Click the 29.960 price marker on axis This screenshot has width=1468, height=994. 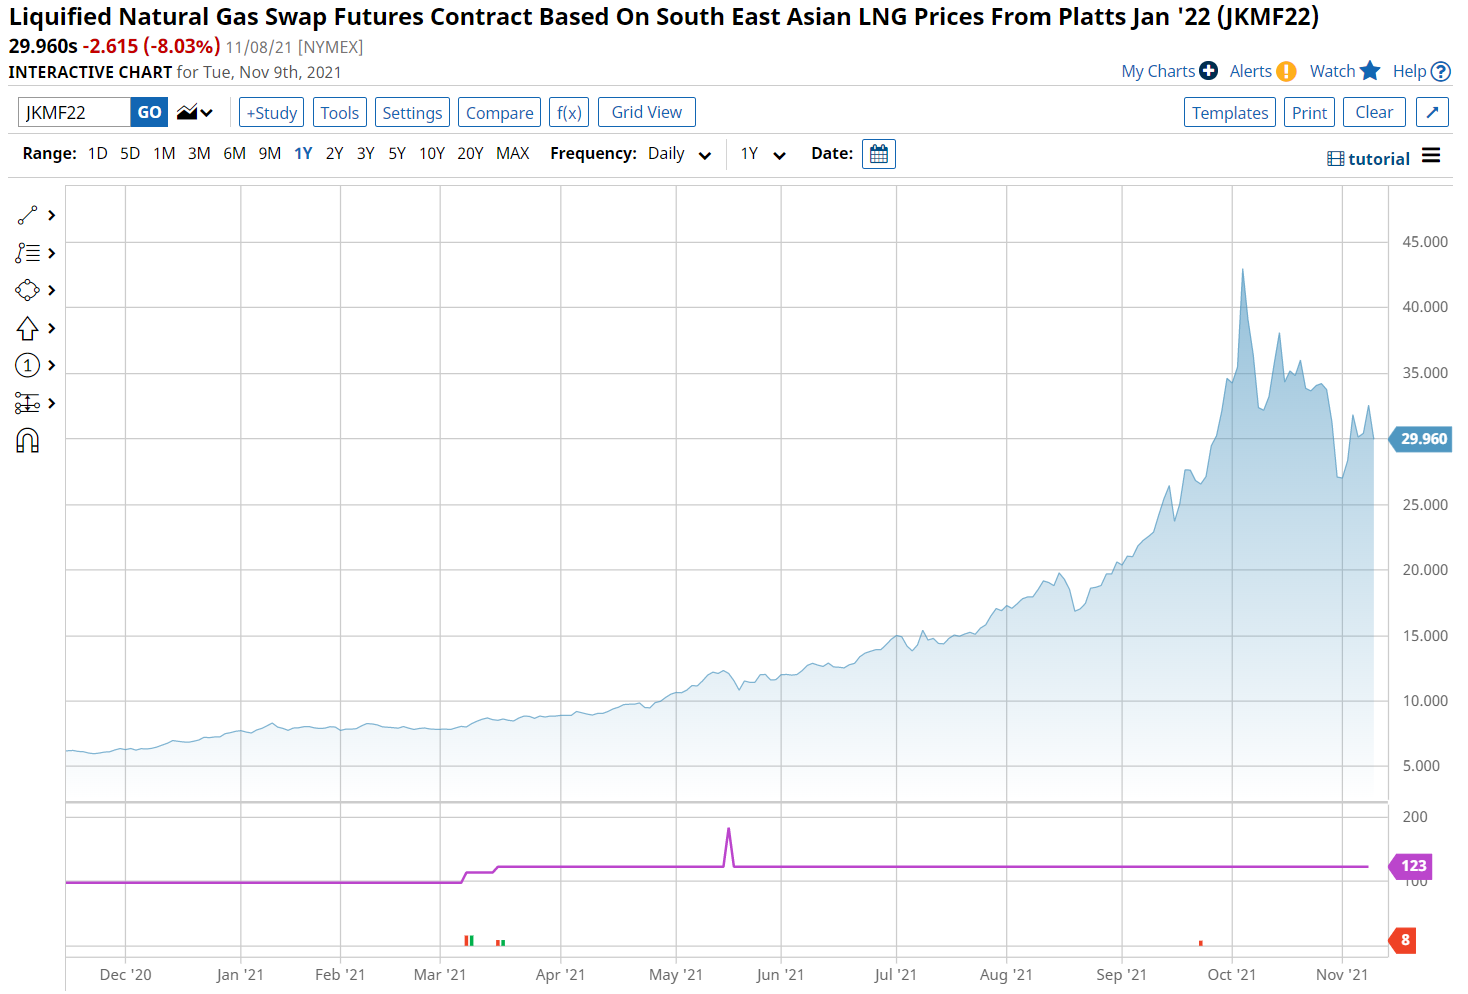pos(1423,439)
